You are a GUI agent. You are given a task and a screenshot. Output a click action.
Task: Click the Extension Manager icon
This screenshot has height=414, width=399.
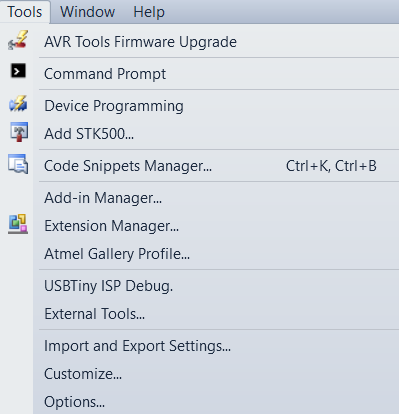click(18, 224)
